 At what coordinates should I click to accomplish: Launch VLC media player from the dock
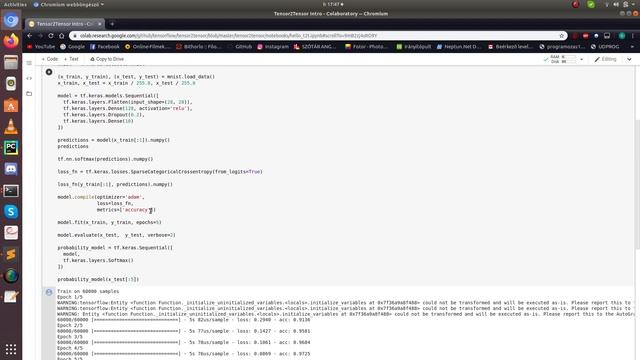tap(11, 127)
